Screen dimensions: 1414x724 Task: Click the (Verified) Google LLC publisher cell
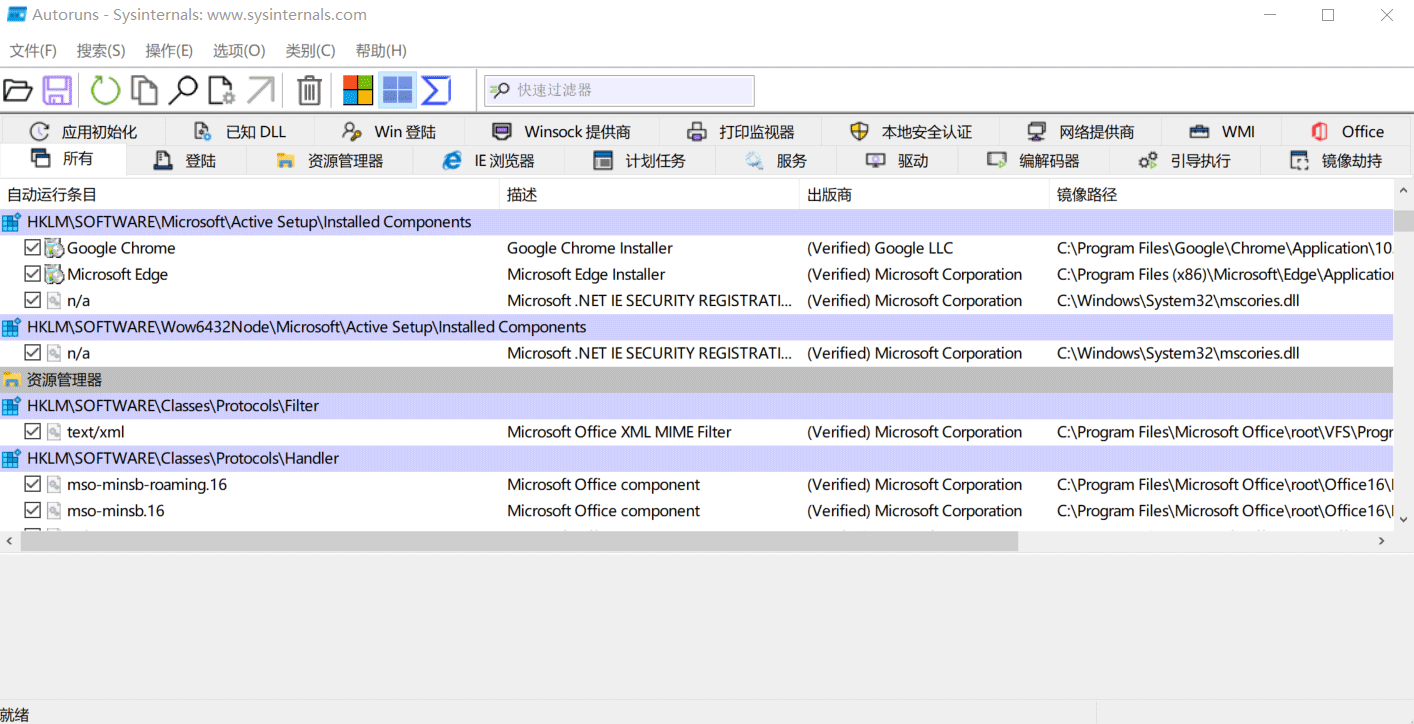[880, 248]
